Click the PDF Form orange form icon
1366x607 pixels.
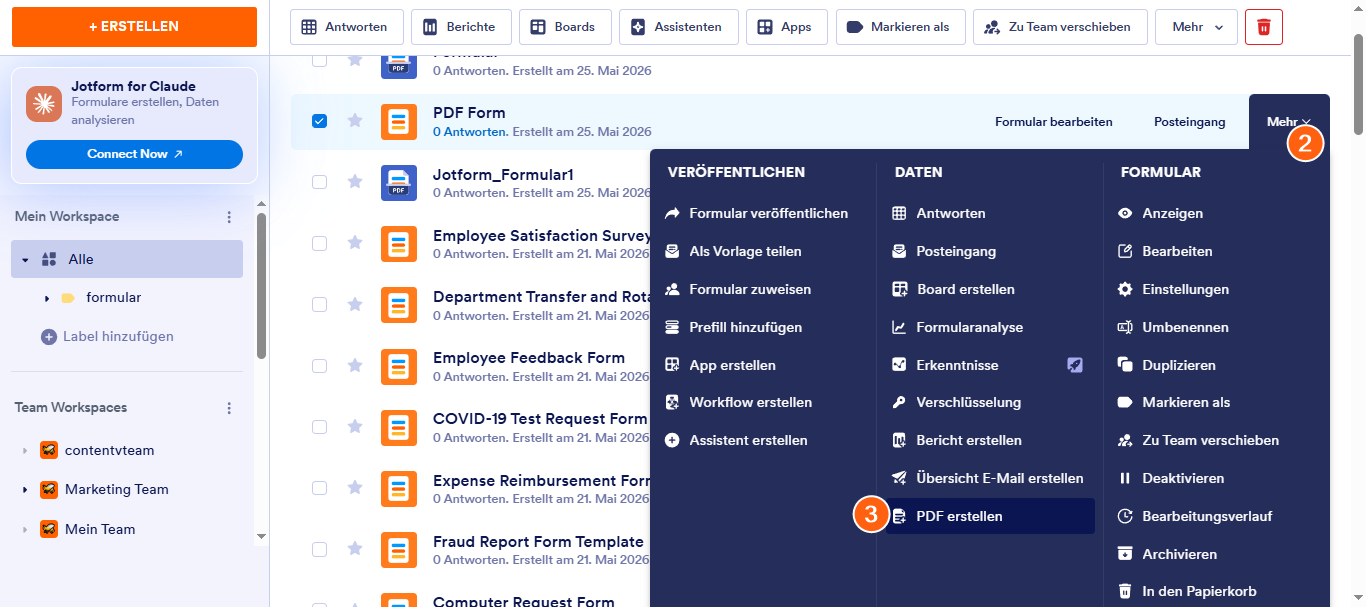tap(399, 122)
